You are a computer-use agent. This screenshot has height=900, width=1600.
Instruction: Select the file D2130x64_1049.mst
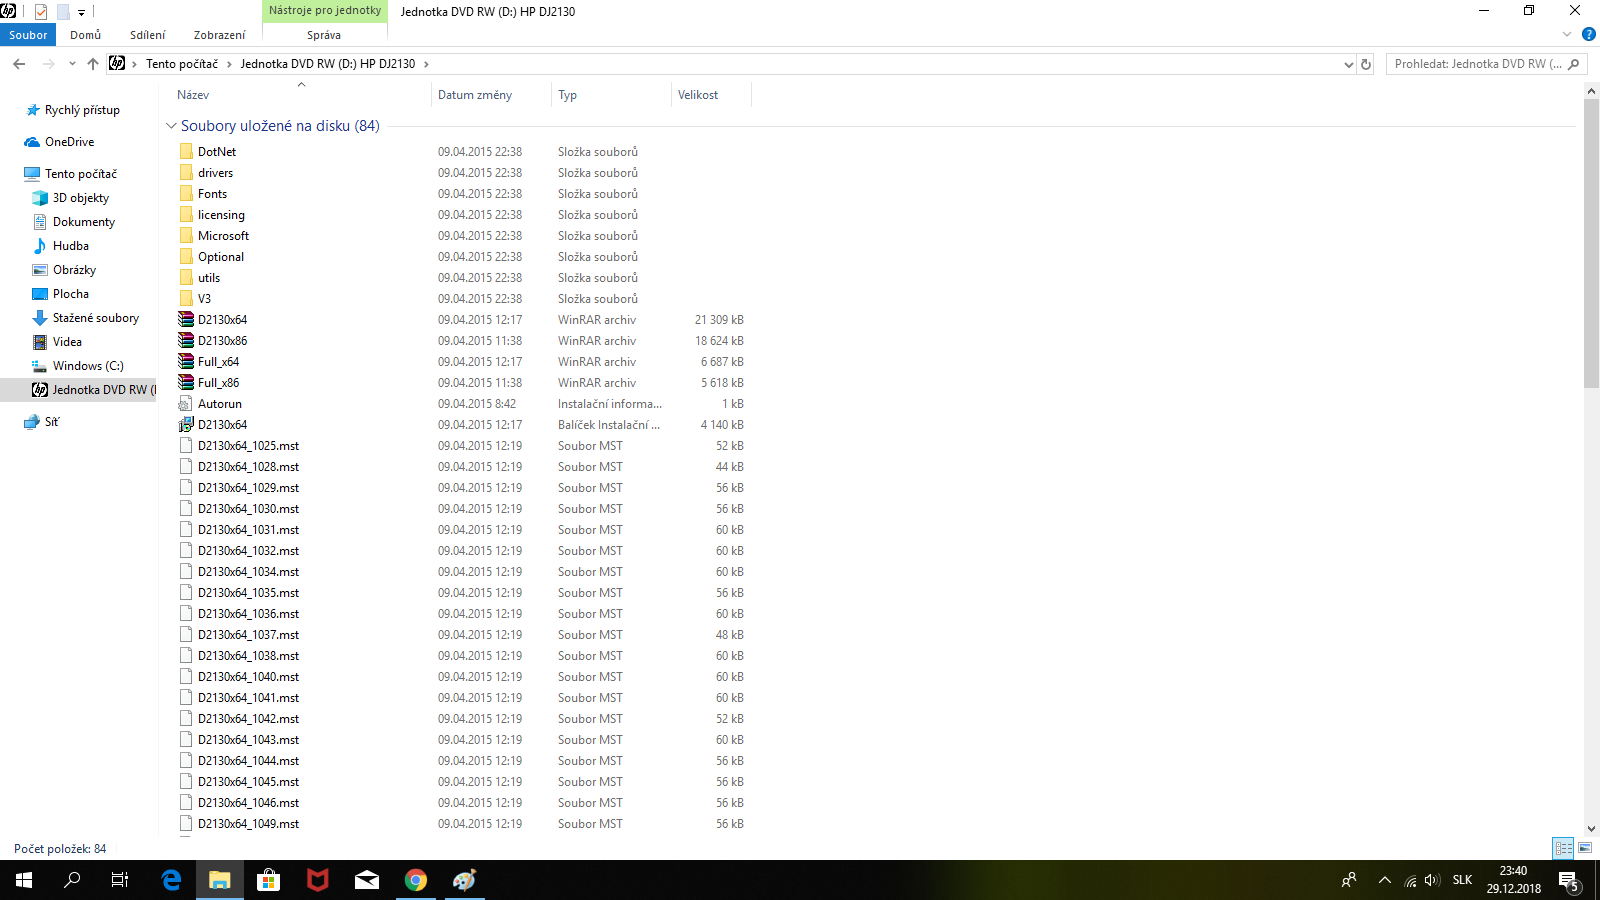(248, 824)
